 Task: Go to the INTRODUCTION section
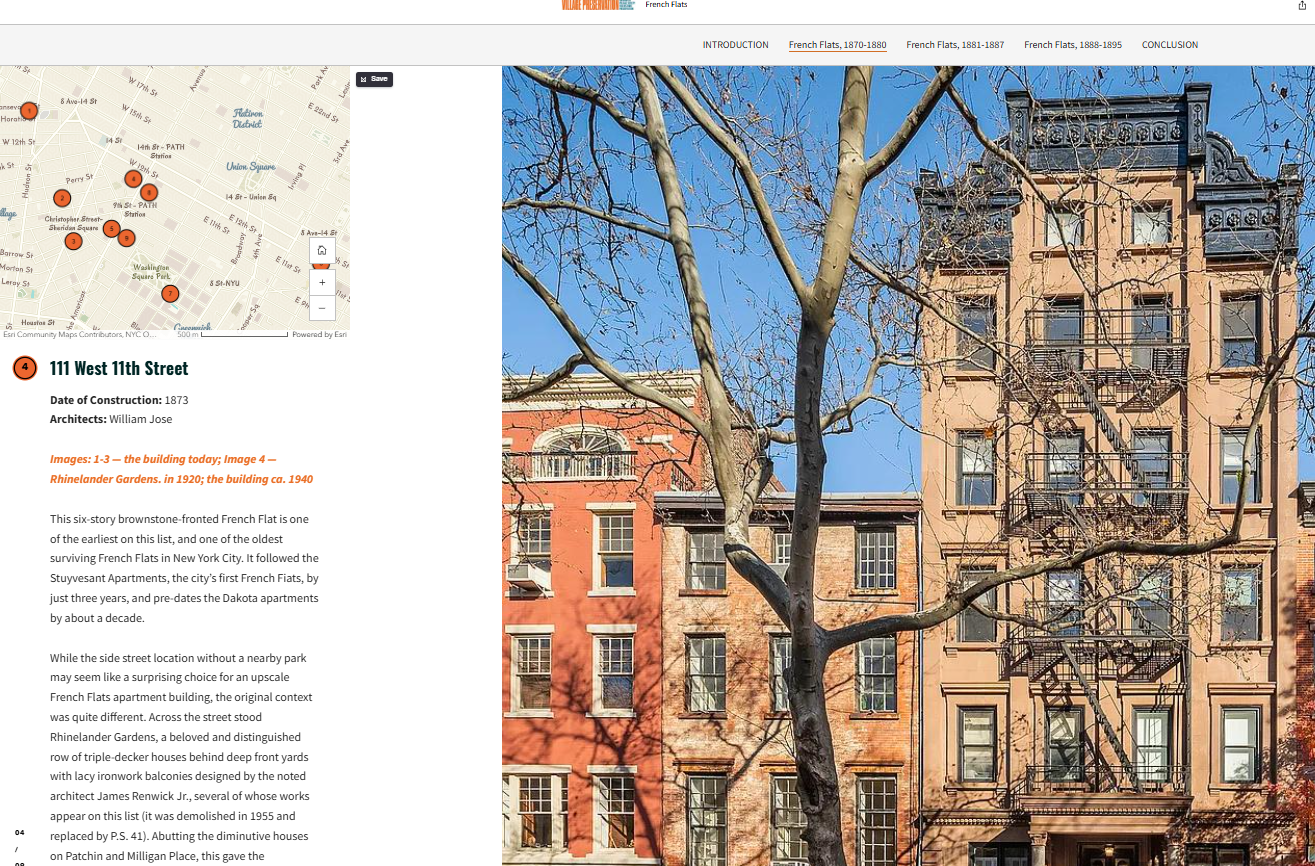click(x=735, y=45)
